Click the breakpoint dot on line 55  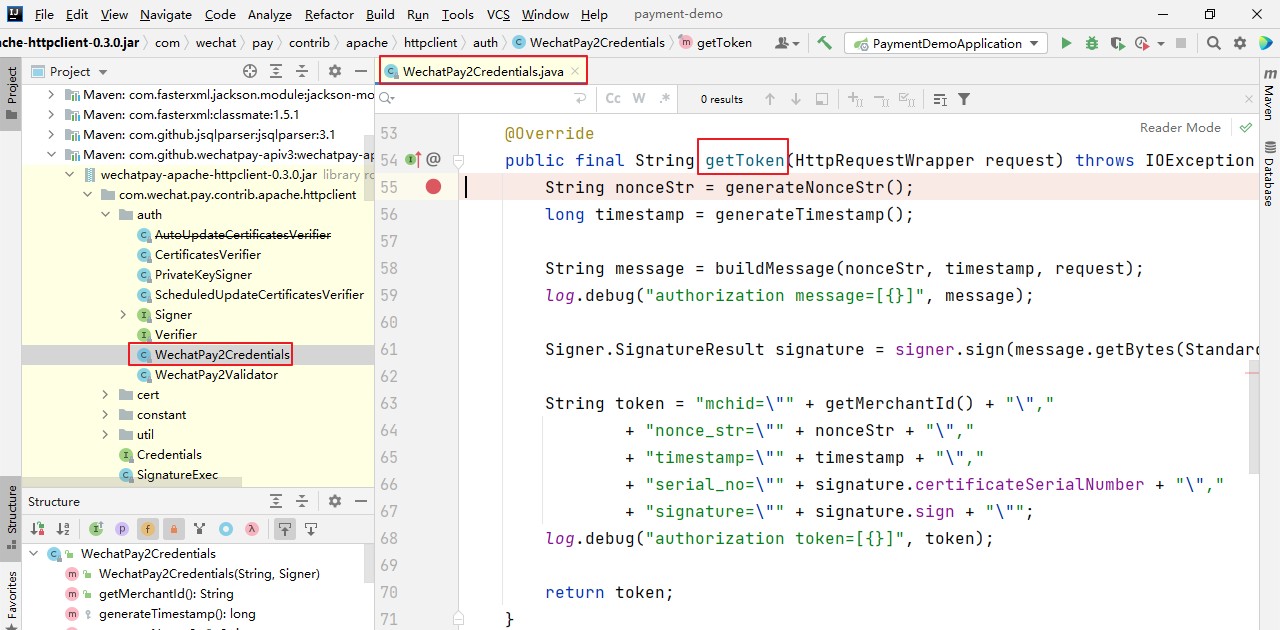click(433, 187)
